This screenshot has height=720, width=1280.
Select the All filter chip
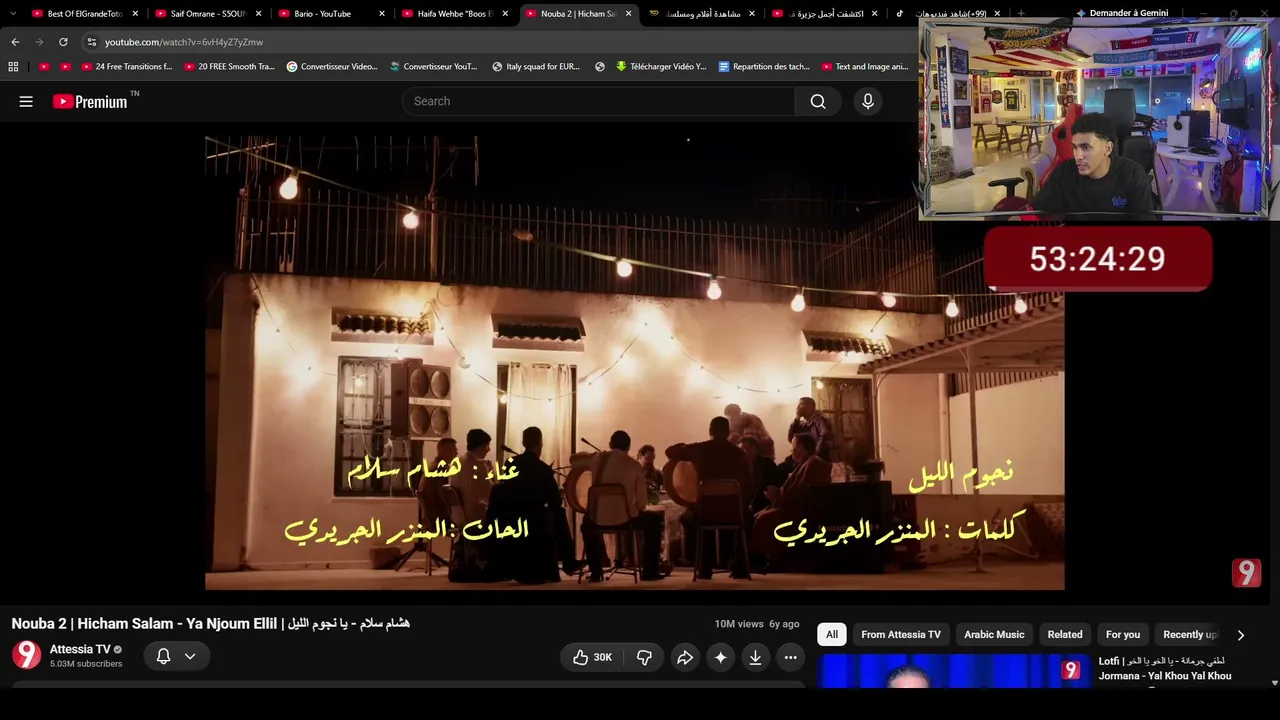tap(831, 635)
